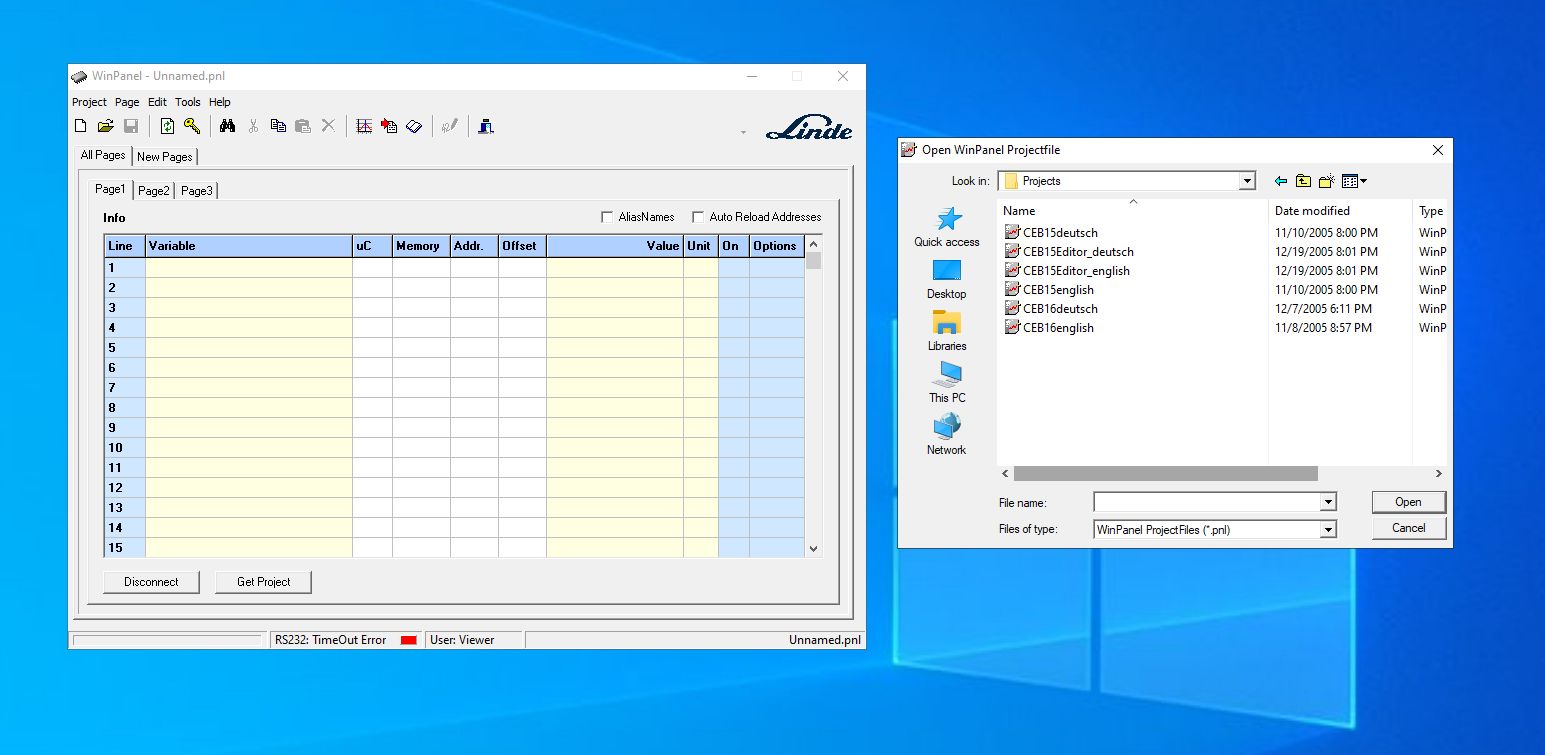1545x755 pixels.
Task: Enable Auto Reload Addresses
Action: [697, 216]
